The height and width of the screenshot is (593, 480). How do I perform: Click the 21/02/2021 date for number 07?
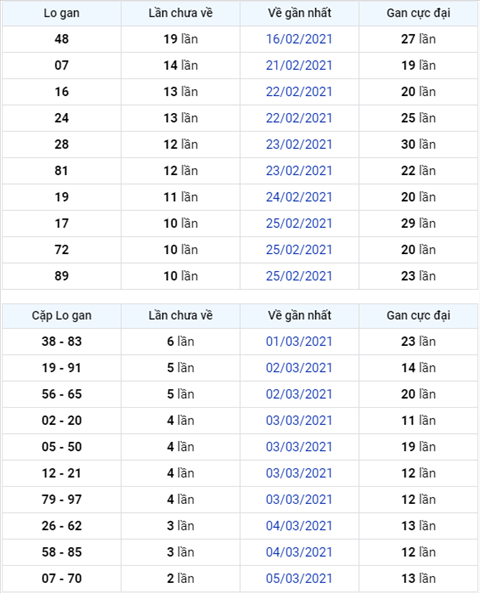[x=299, y=65]
